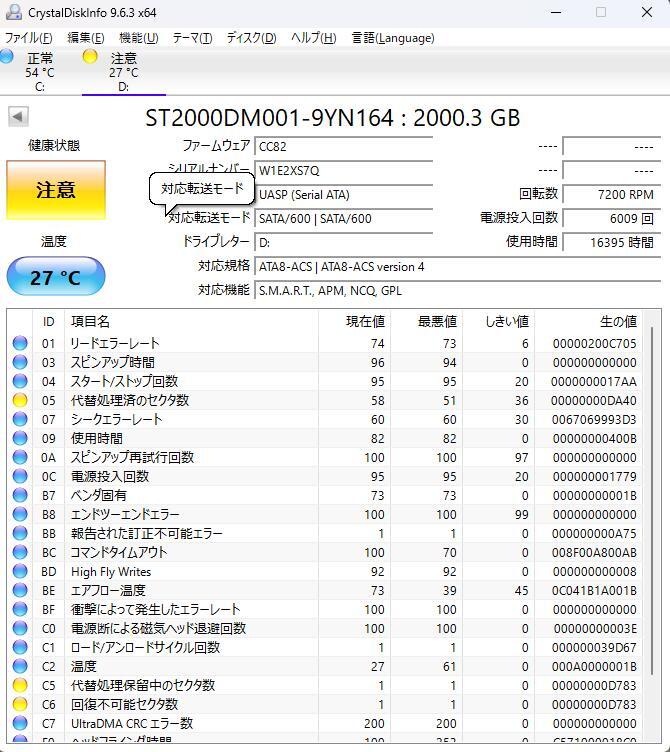Open the 編集(E) menu
The width and height of the screenshot is (670, 752).
coord(85,38)
